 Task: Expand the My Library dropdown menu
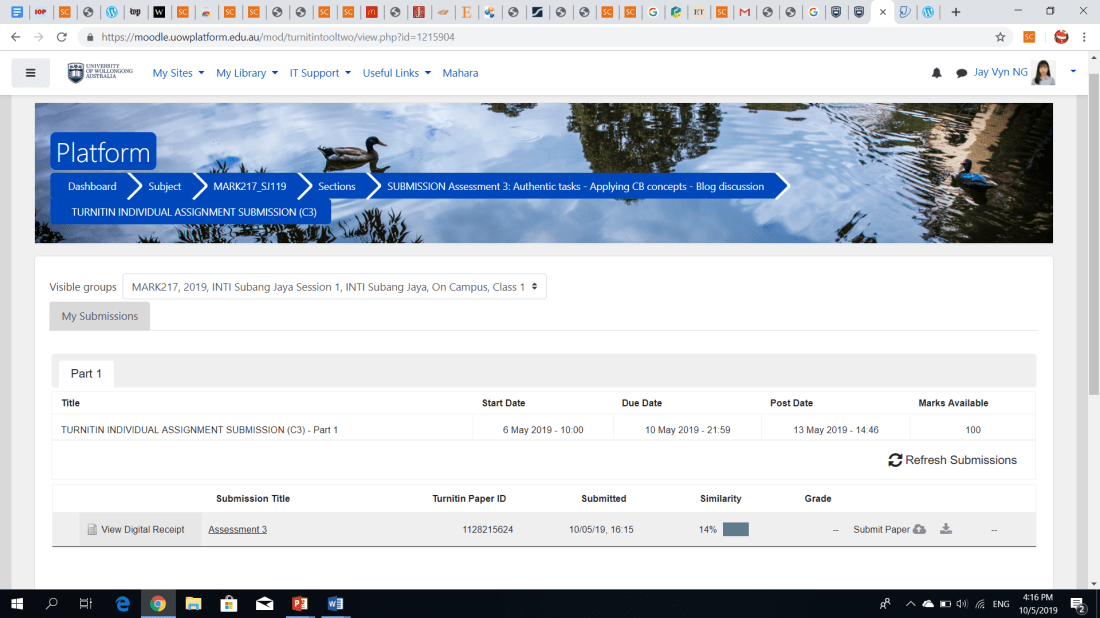click(247, 73)
